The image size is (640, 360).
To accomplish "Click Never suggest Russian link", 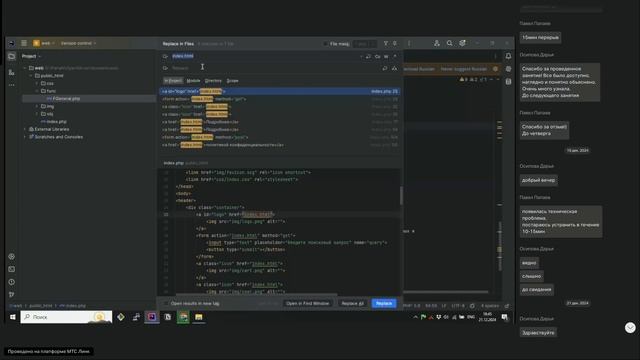I will (464, 69).
